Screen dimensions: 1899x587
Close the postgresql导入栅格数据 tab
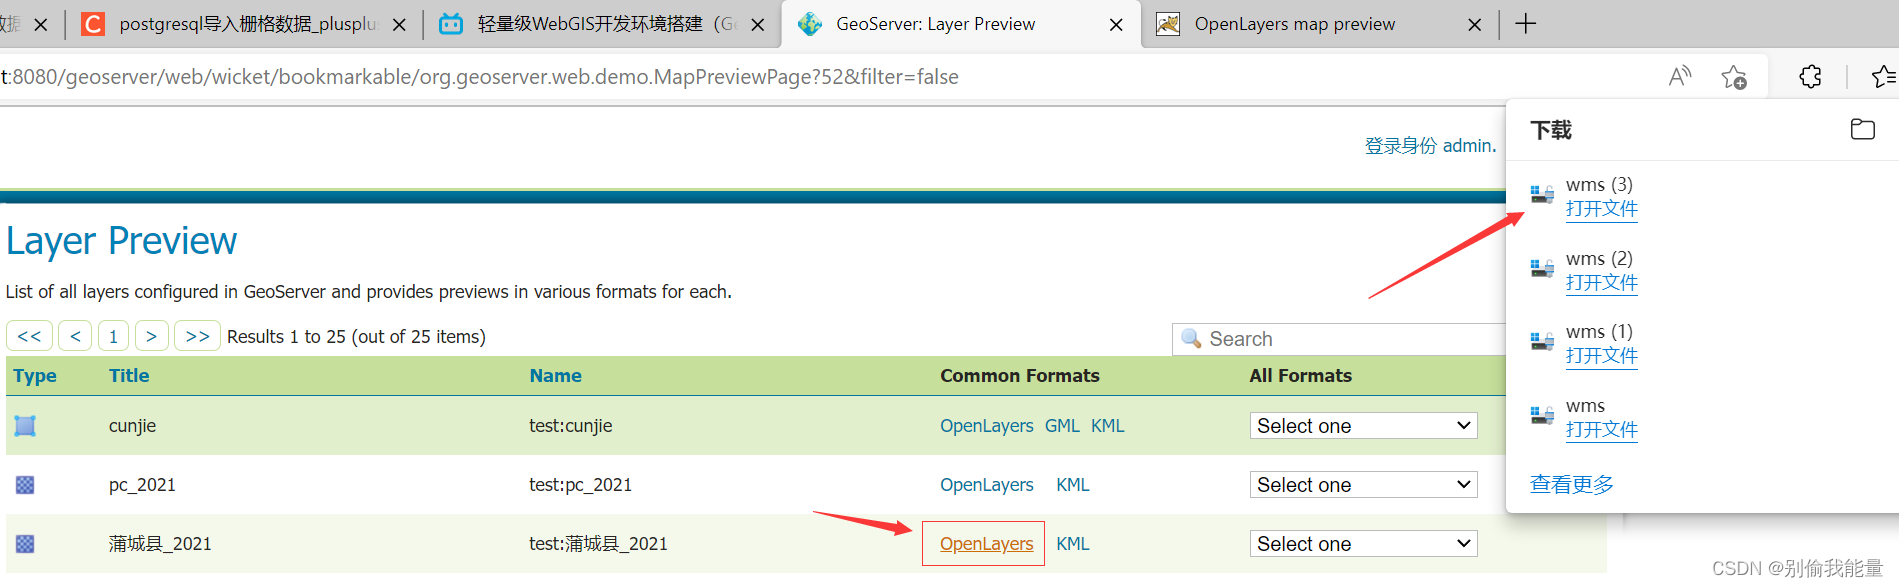pyautogui.click(x=399, y=25)
